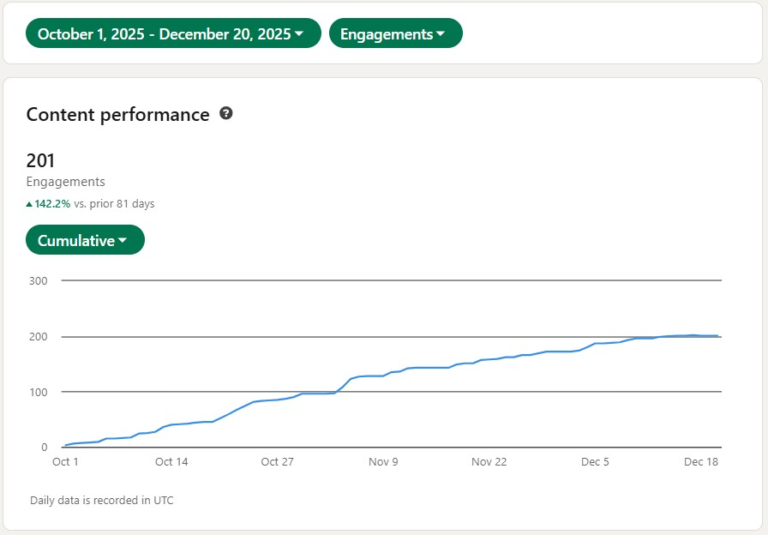Viewport: 768px width, 535px height.
Task: Click the Oct 14 axis label
Action: point(171,462)
